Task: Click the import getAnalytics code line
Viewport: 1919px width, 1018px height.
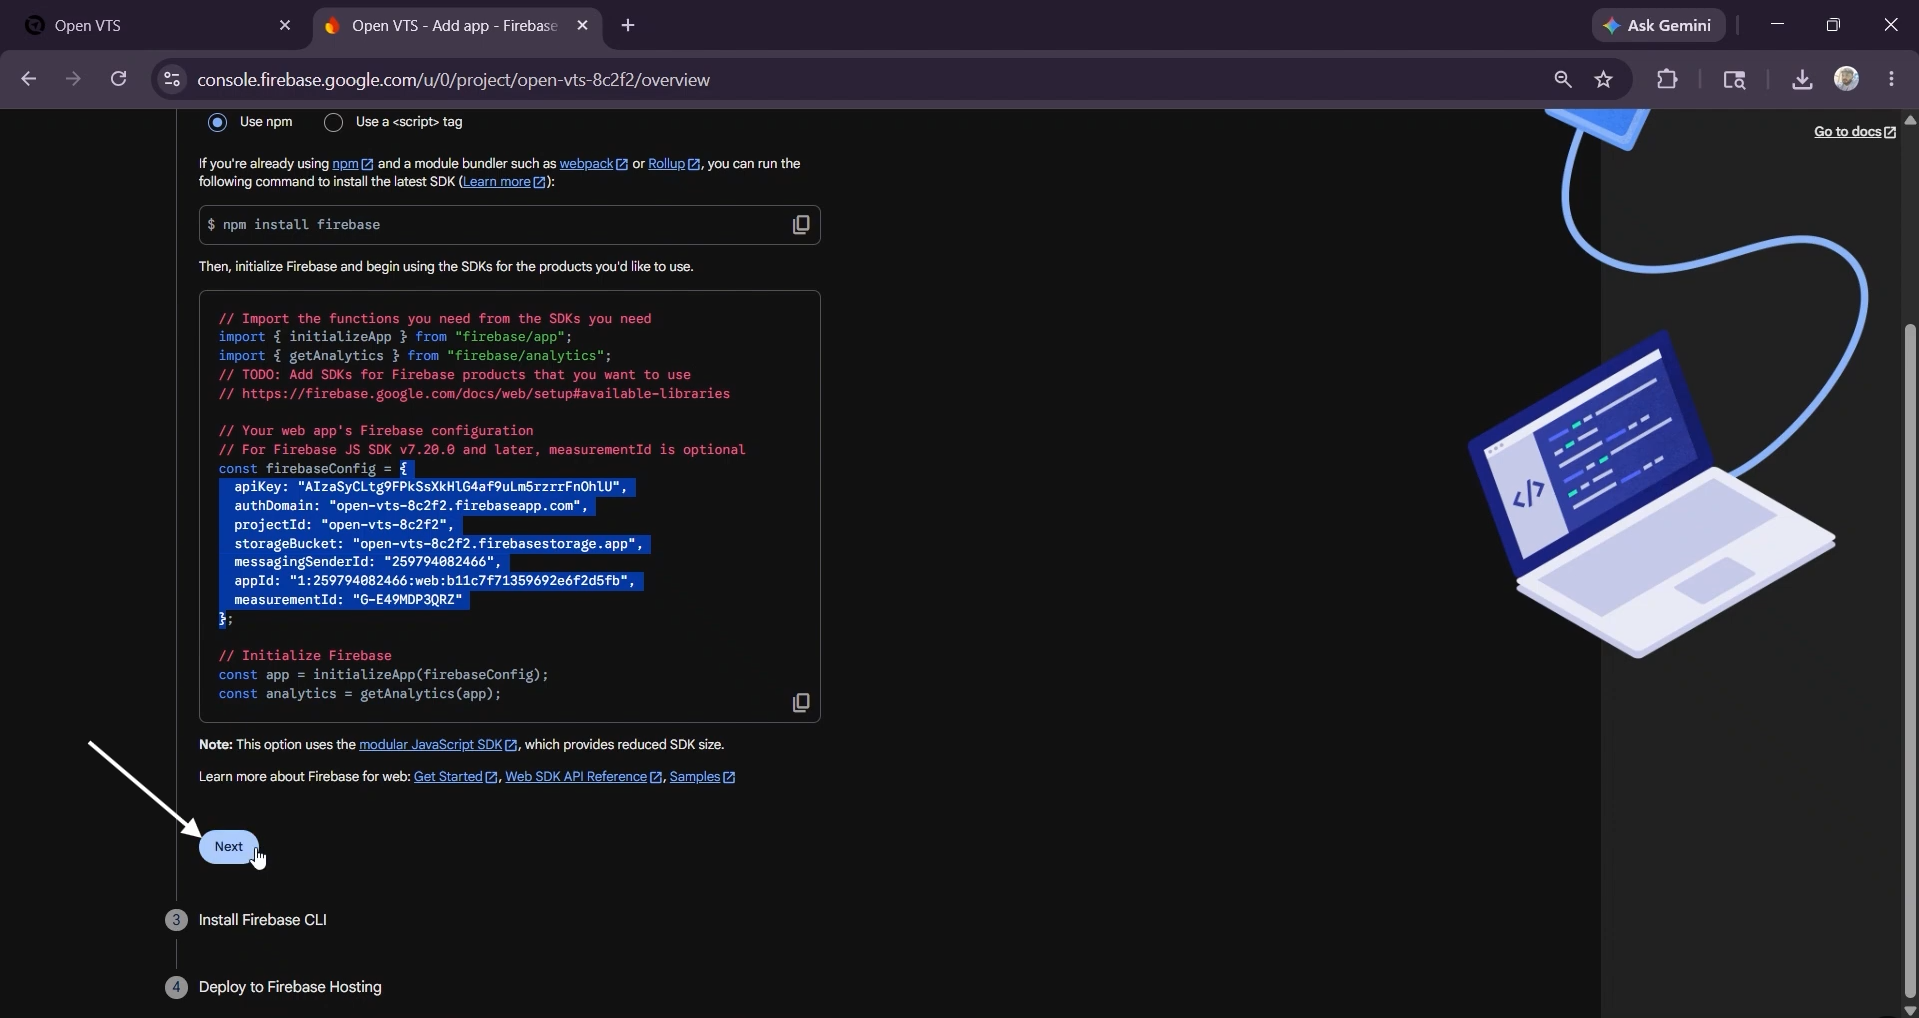Action: click(x=415, y=356)
